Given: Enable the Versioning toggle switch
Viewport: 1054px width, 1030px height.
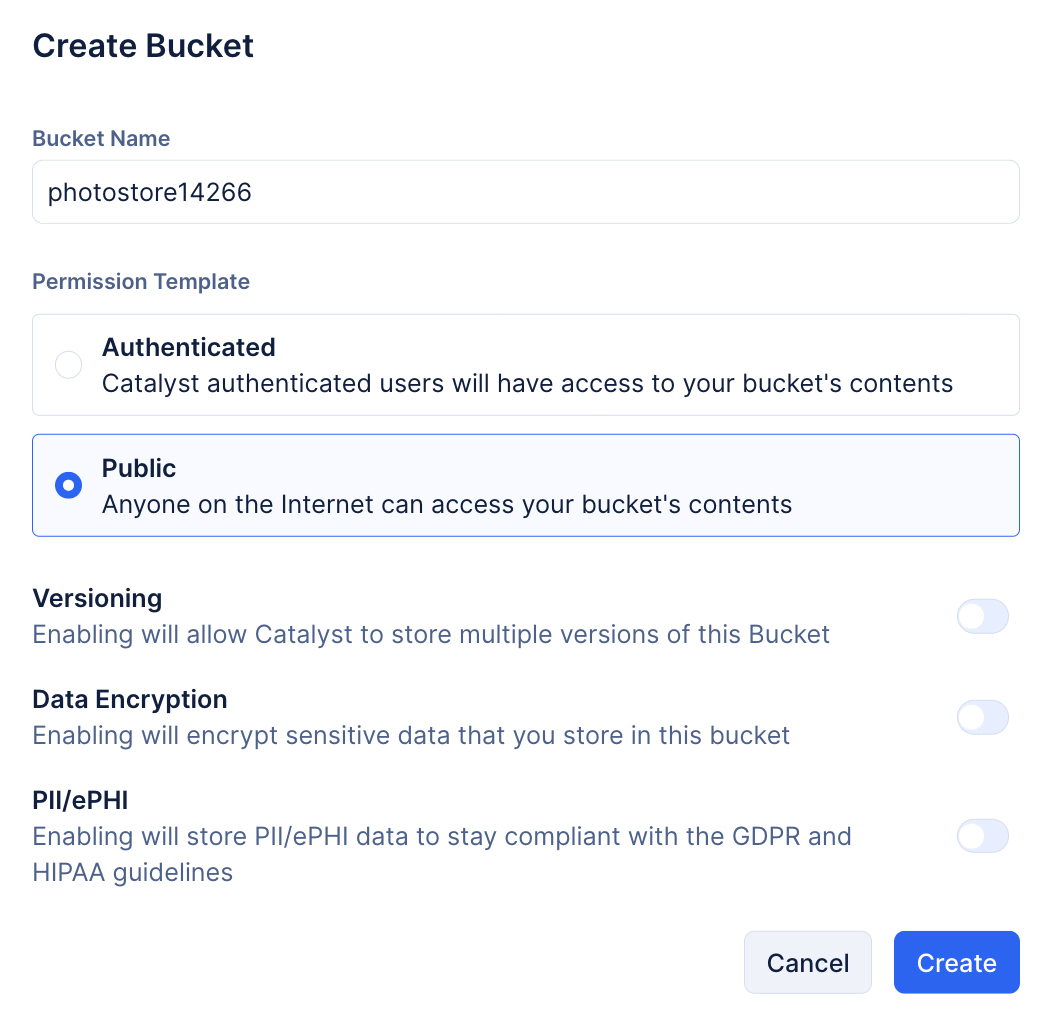Looking at the screenshot, I should [x=982, y=617].
